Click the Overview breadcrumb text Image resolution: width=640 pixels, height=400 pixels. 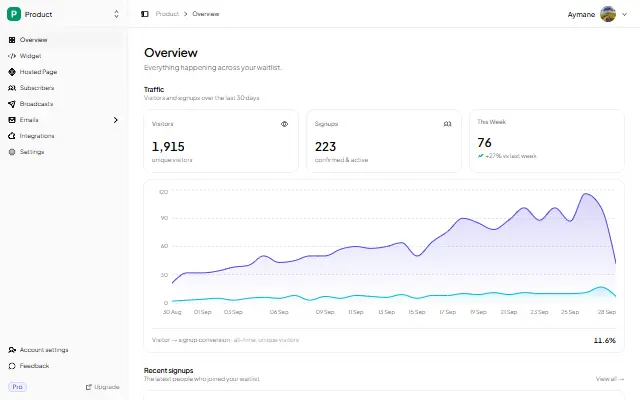pyautogui.click(x=206, y=14)
